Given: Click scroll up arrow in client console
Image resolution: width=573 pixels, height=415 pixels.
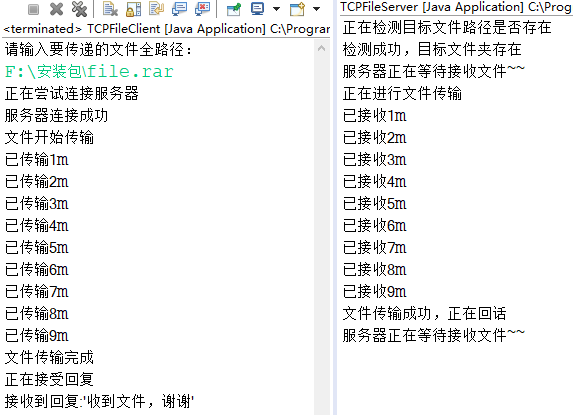Looking at the screenshot, I should pyautogui.click(x=322, y=48).
